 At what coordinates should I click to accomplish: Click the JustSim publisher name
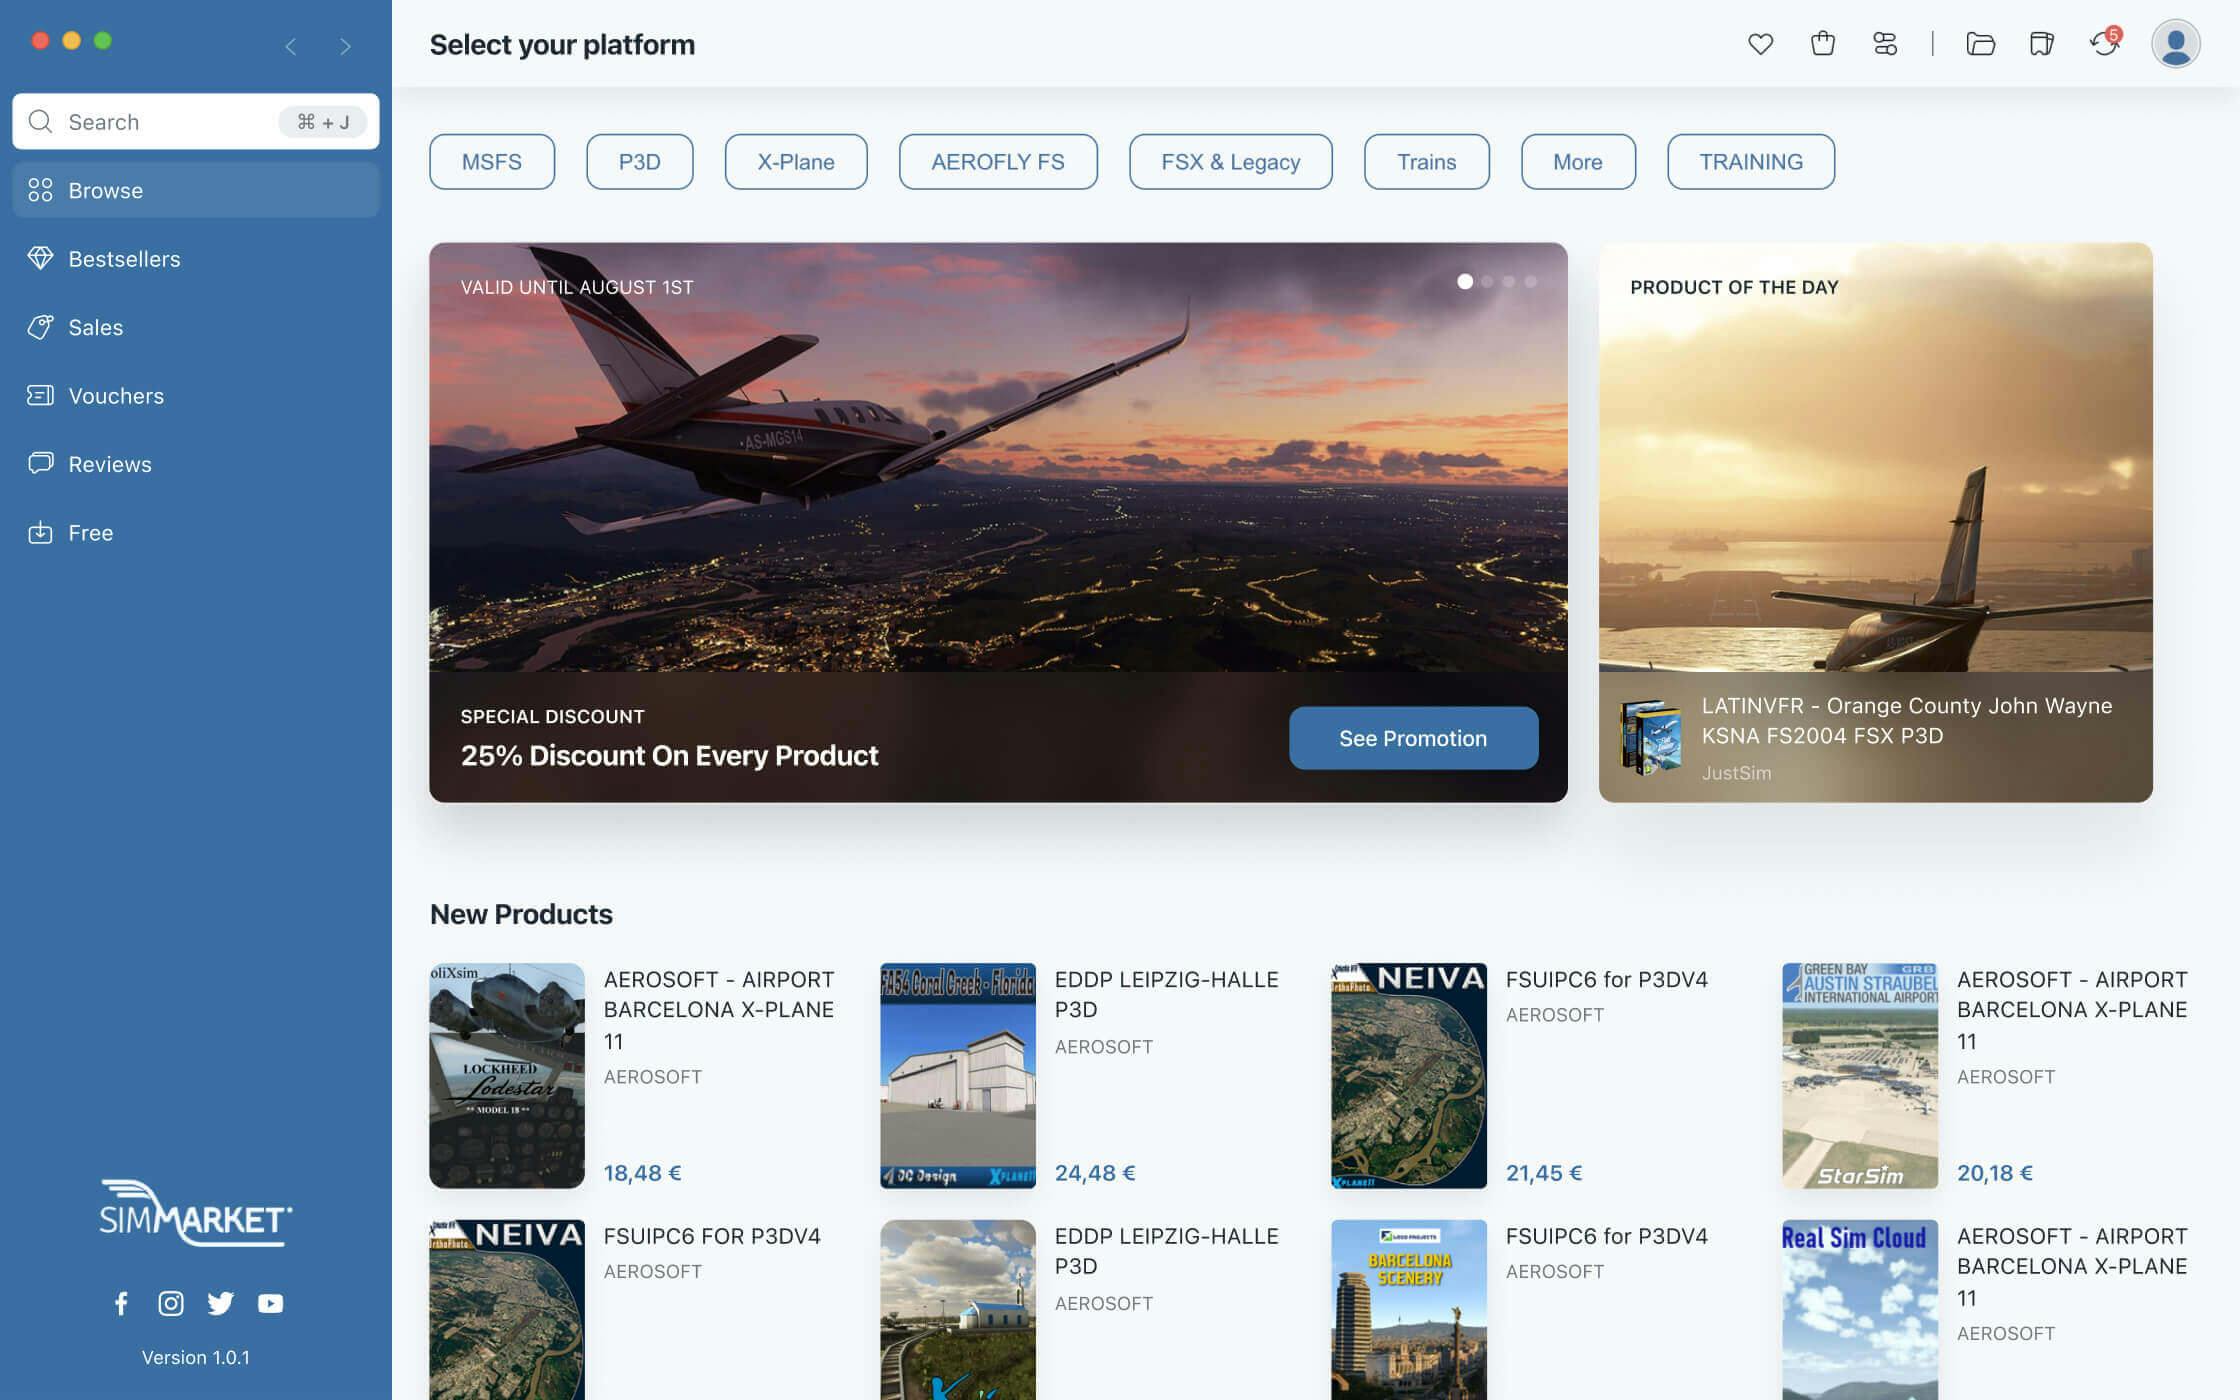click(x=1736, y=773)
